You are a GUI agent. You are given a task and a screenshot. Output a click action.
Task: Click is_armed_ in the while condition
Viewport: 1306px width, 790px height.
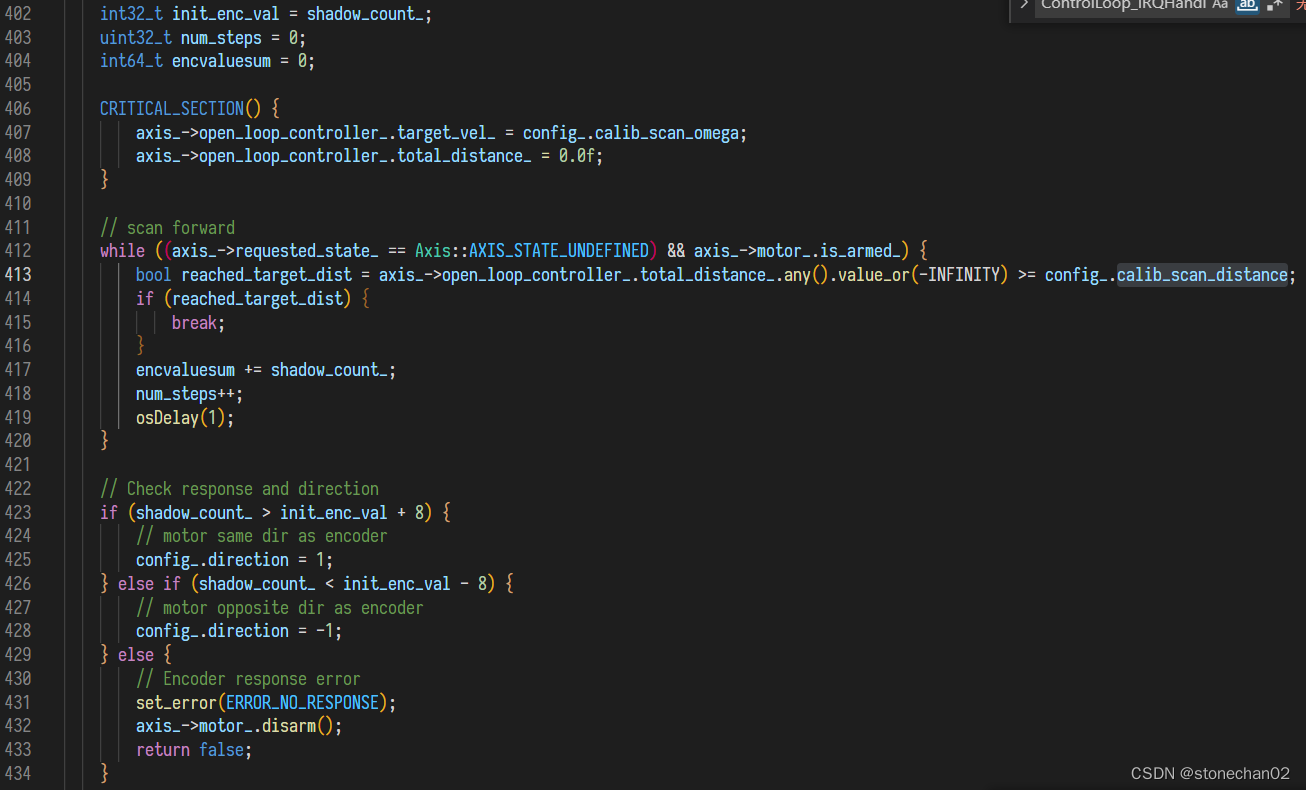tap(861, 250)
